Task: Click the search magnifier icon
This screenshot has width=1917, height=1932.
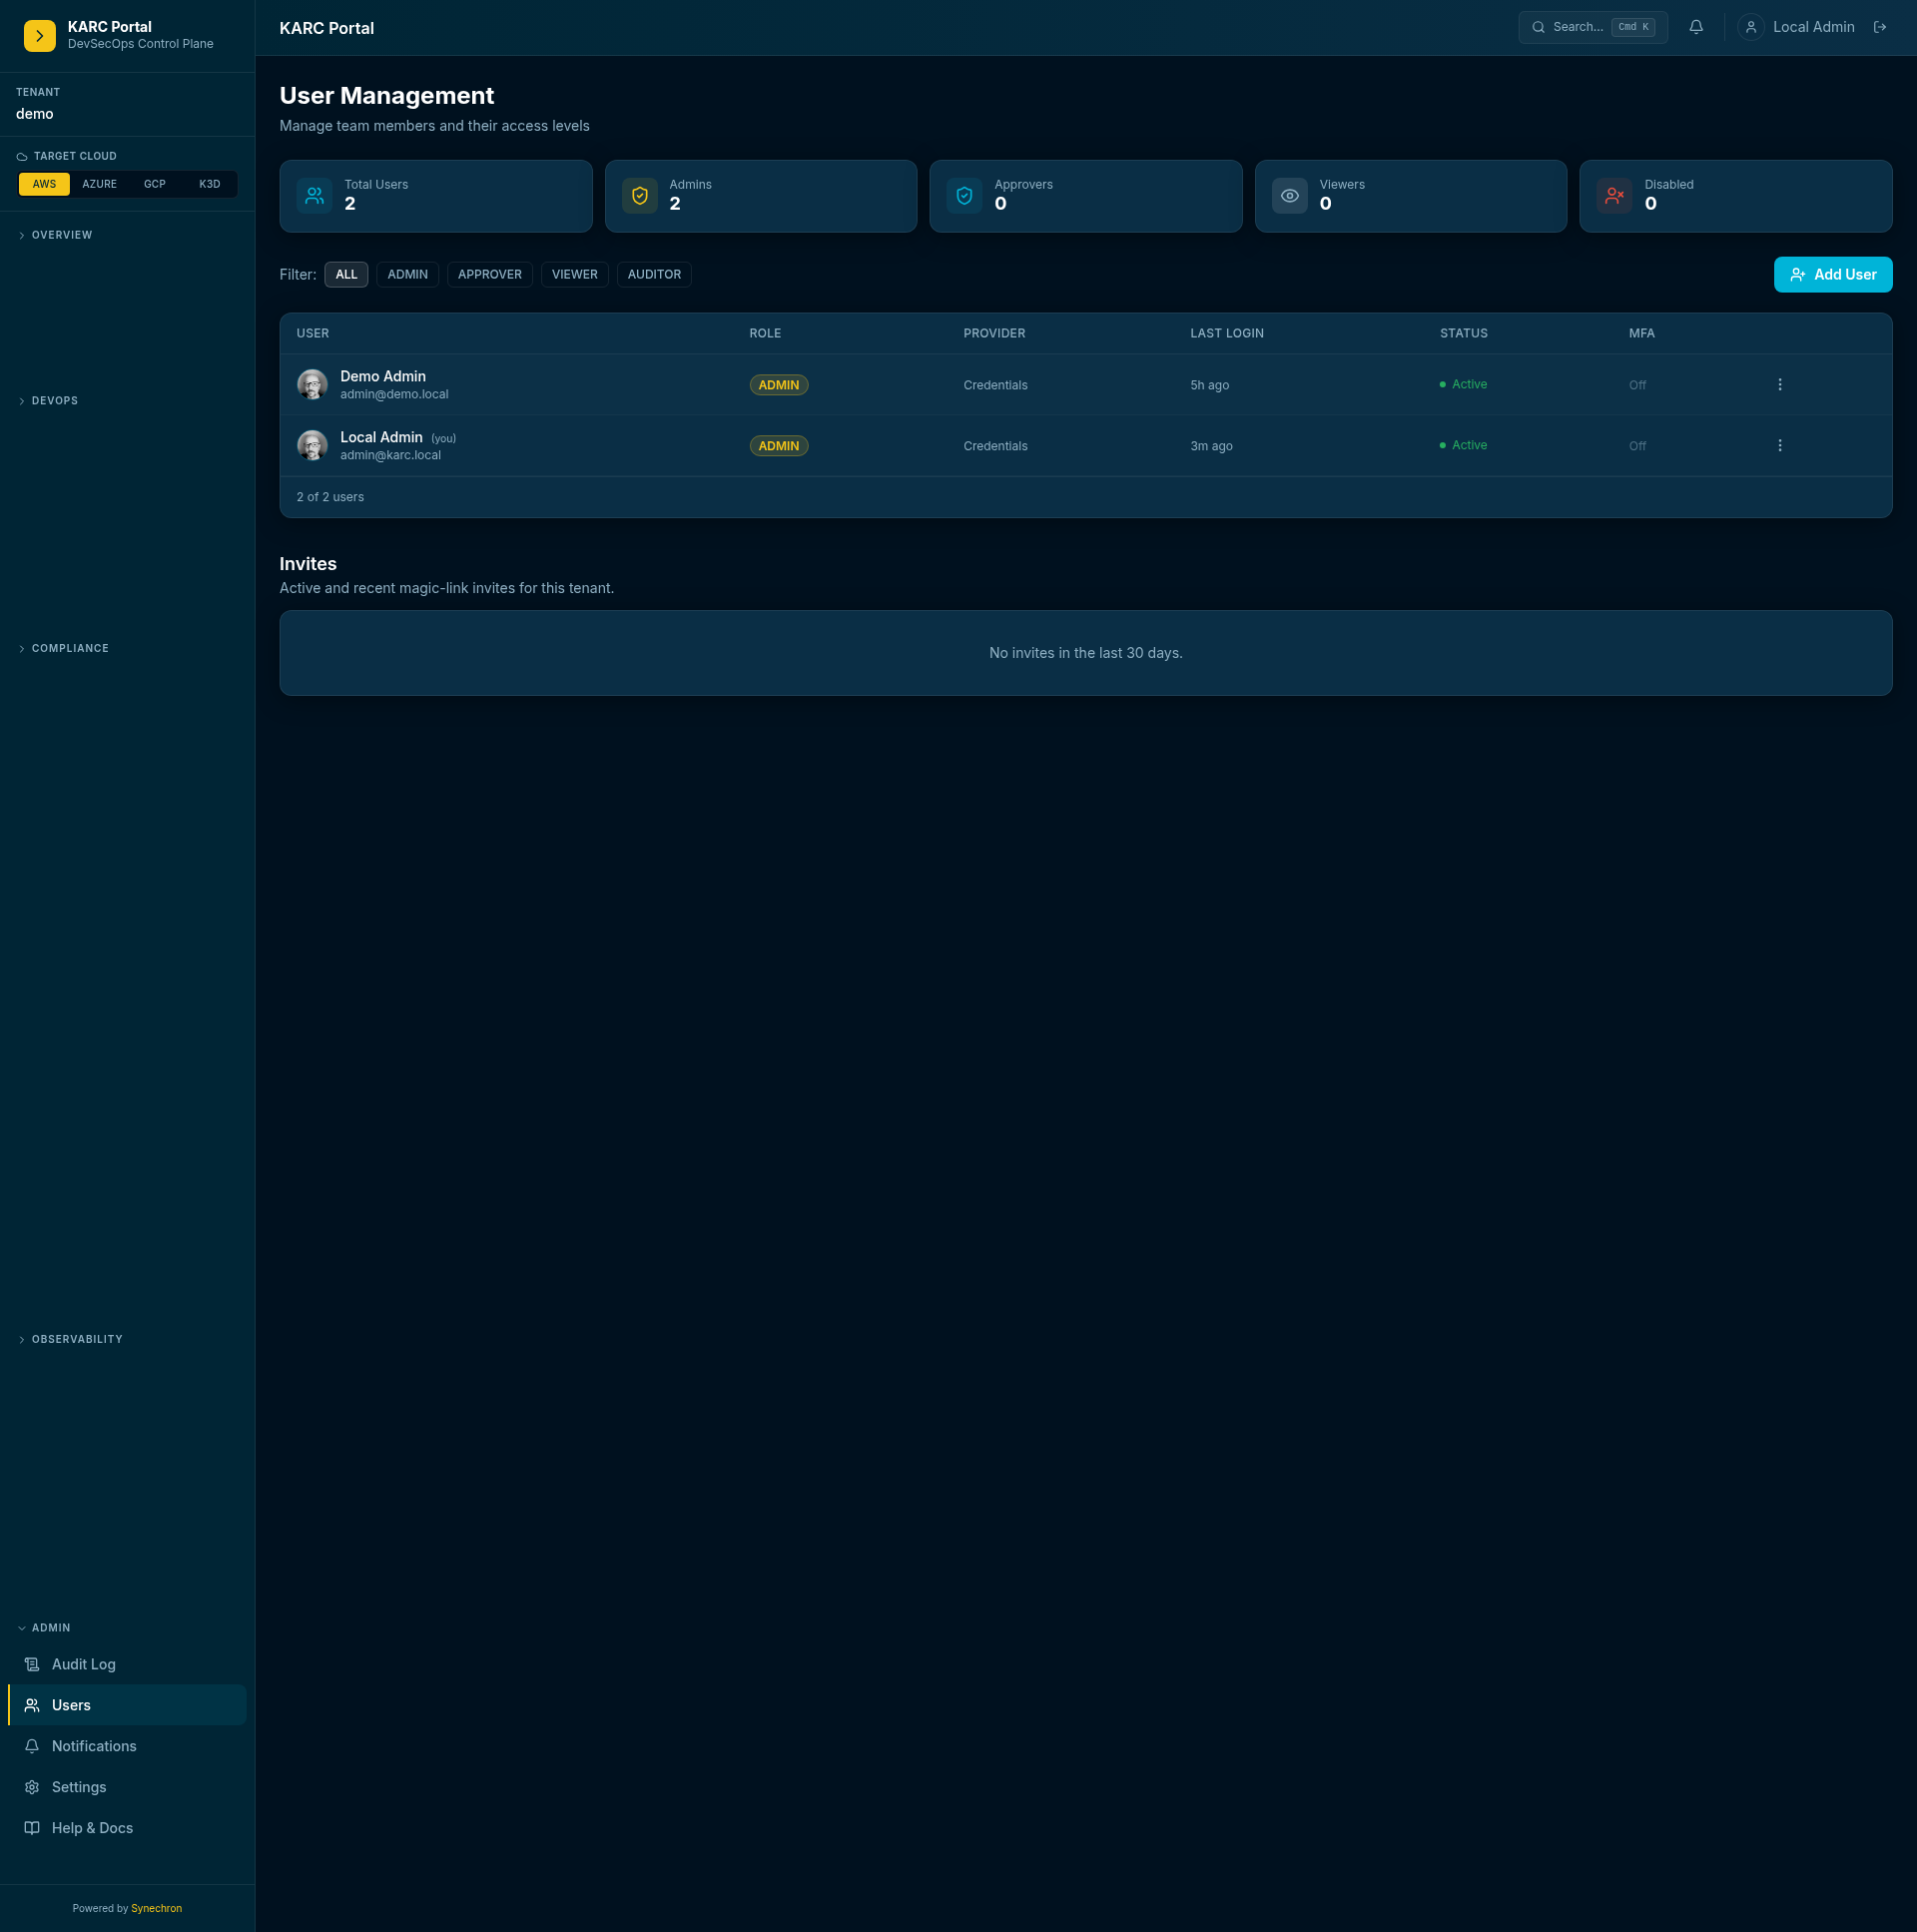Action: point(1539,27)
